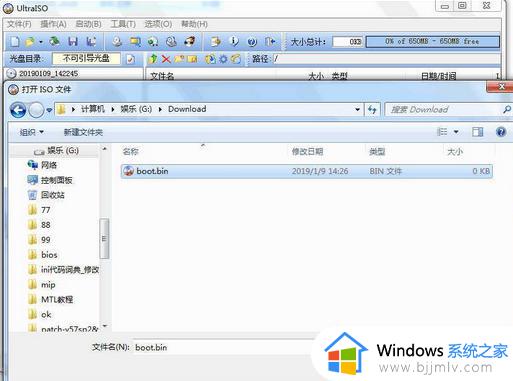Click the Forward arrow in the open dialog
The width and height of the screenshot is (513, 381).
36,110
